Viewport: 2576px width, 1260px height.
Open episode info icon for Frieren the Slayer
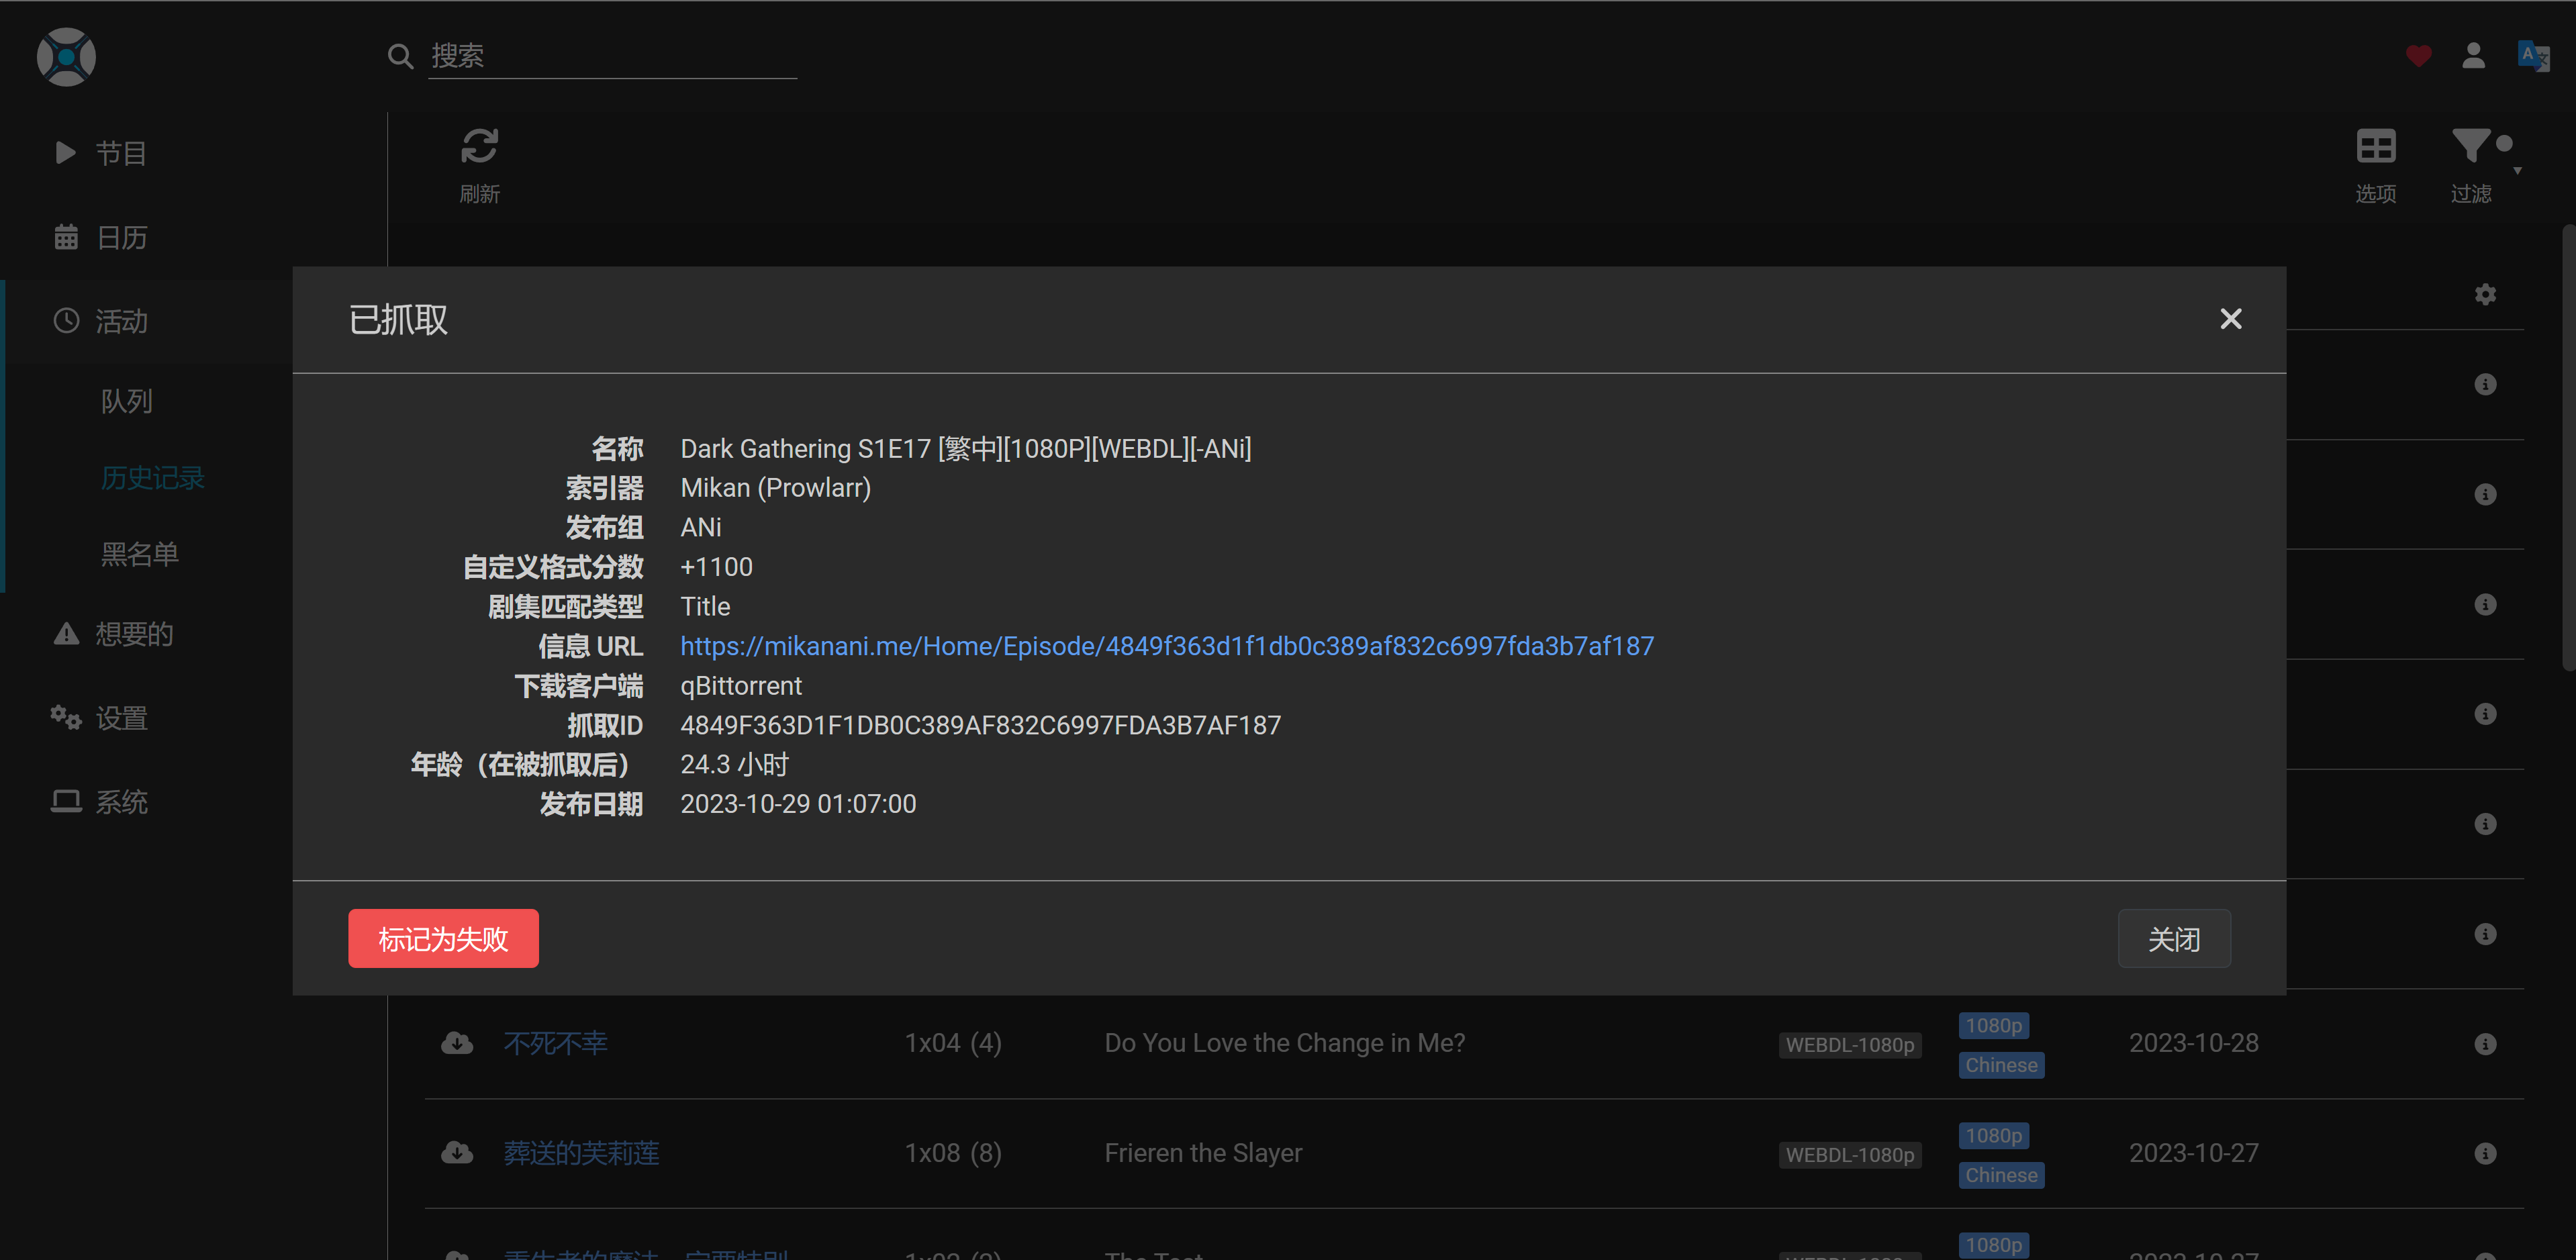(x=2486, y=1153)
